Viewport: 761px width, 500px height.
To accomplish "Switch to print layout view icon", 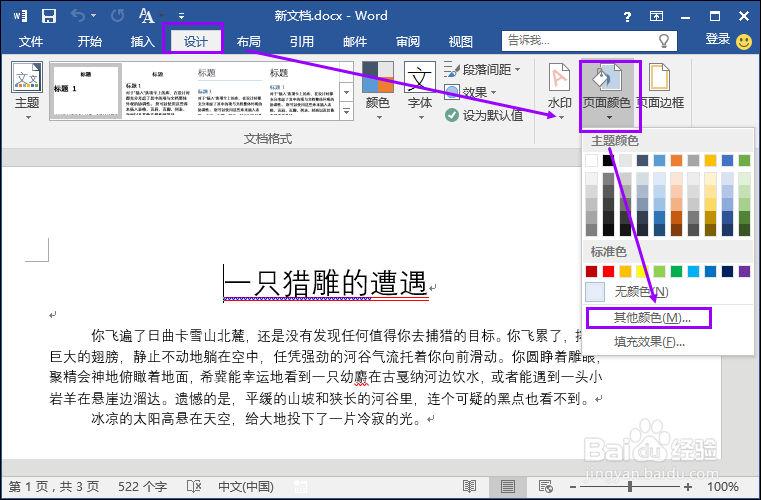I will click(x=508, y=486).
